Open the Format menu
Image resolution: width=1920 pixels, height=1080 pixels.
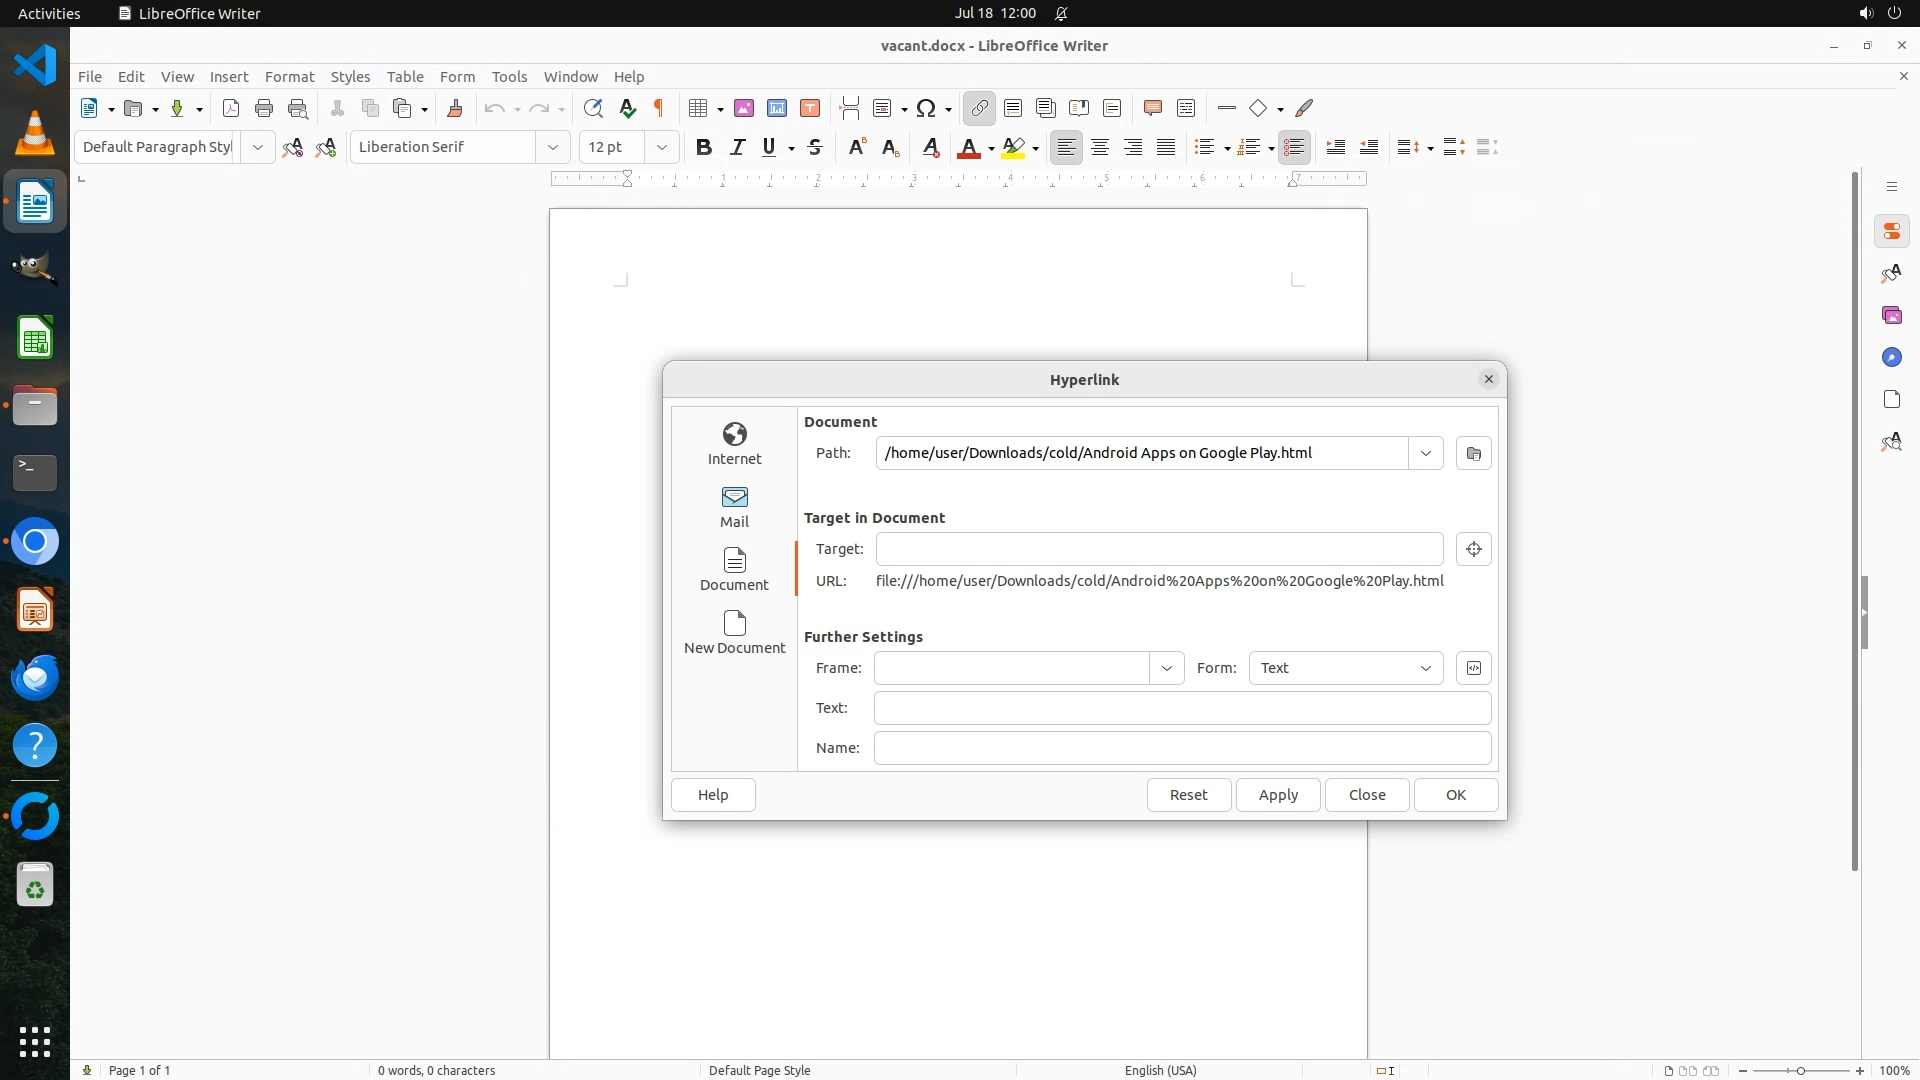(289, 76)
